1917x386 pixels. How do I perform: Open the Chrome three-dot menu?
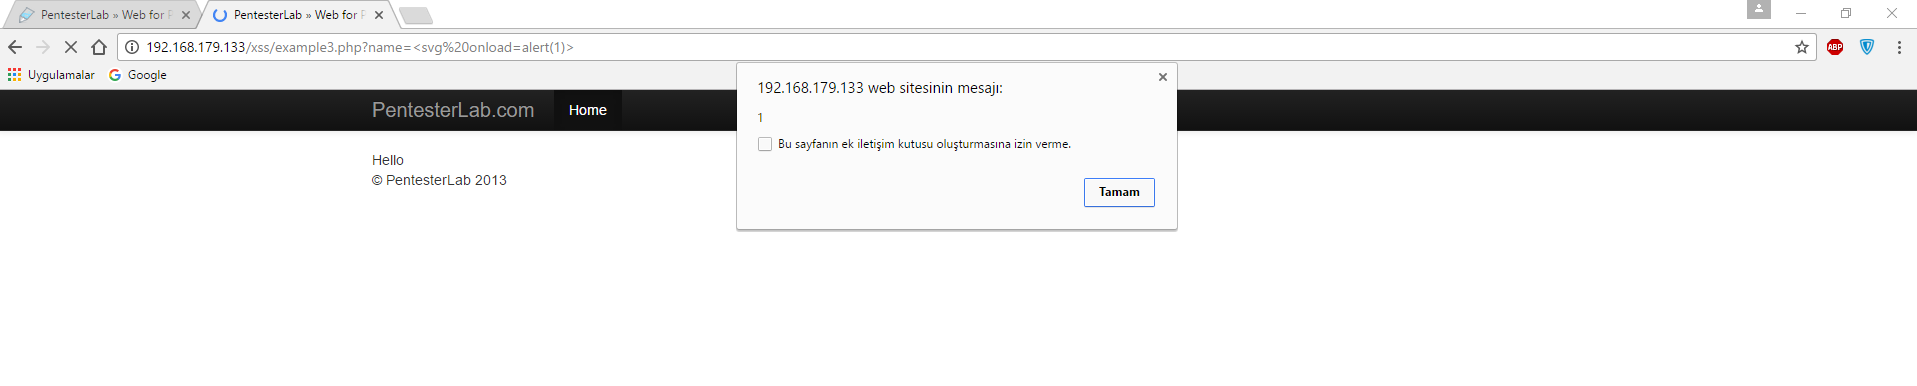1899,47
